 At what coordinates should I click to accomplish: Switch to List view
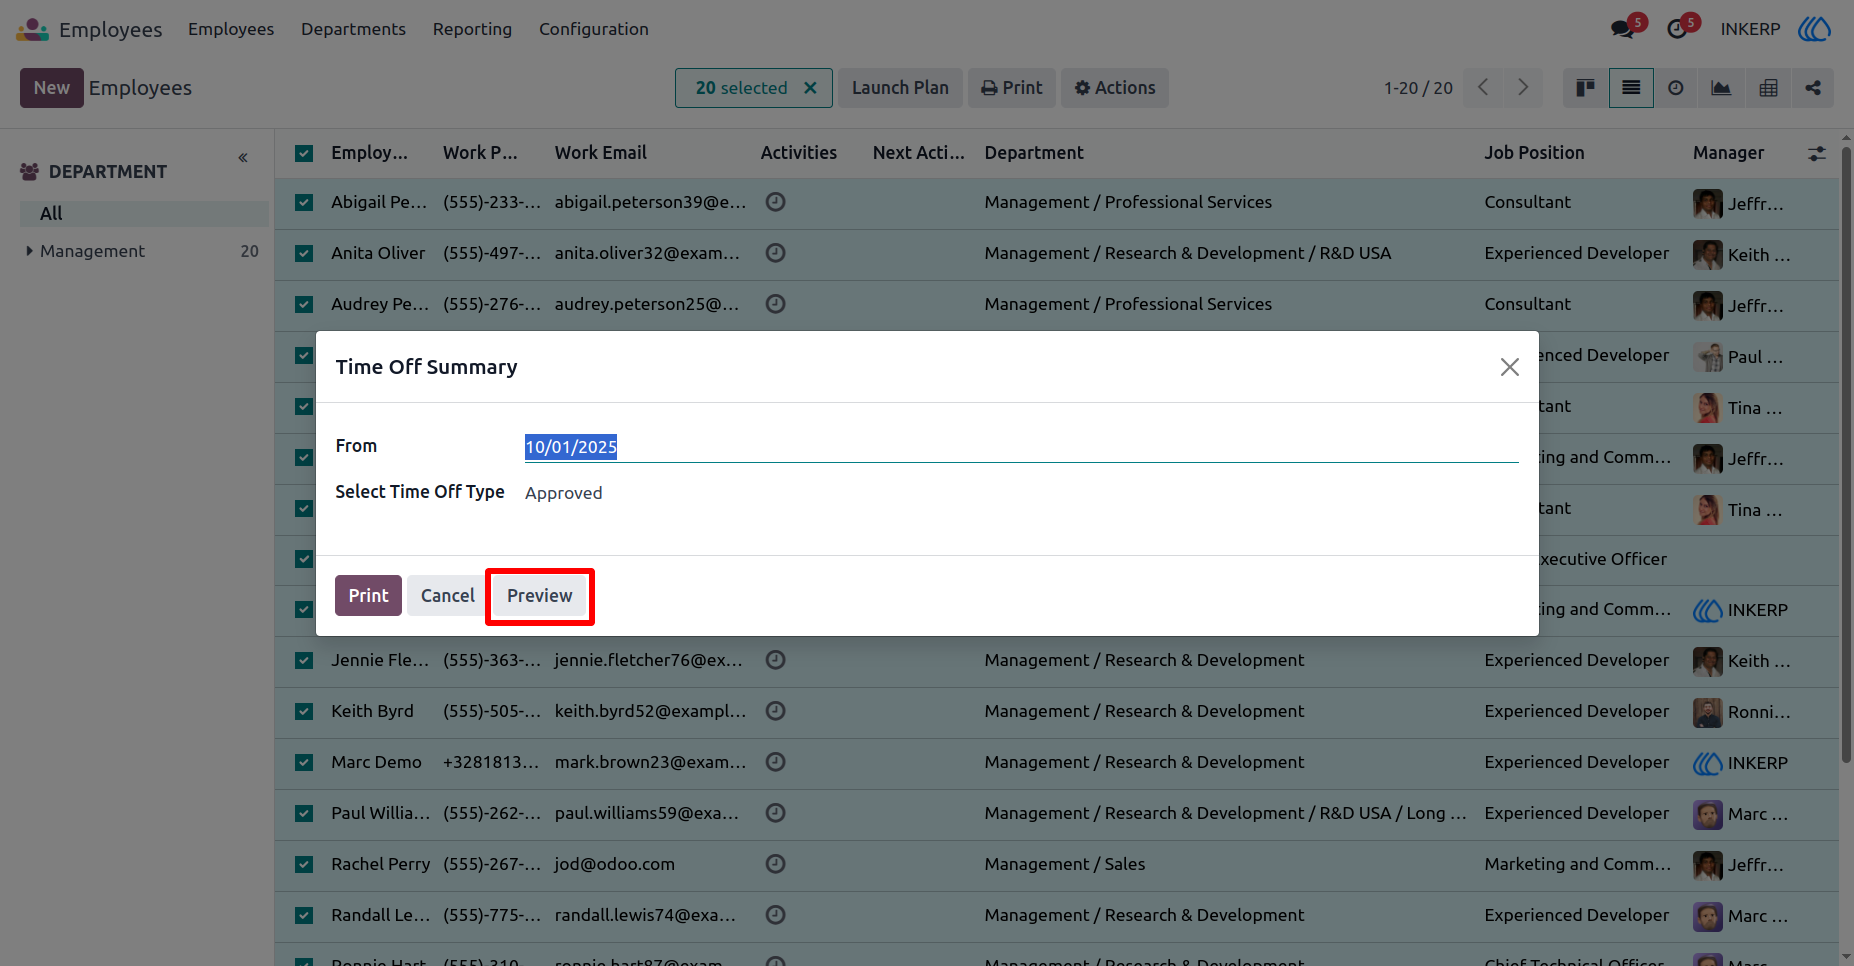1631,88
